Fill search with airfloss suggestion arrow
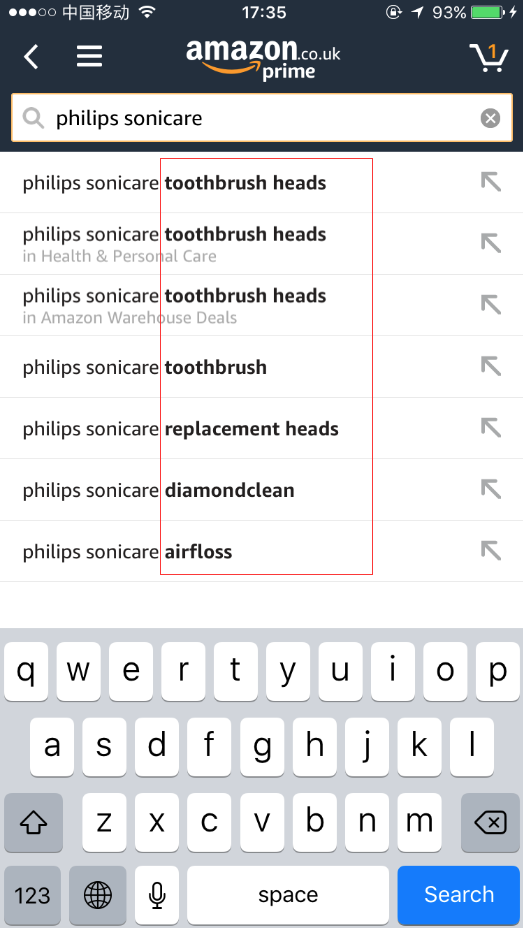Viewport: 523px width, 928px height. click(x=490, y=550)
